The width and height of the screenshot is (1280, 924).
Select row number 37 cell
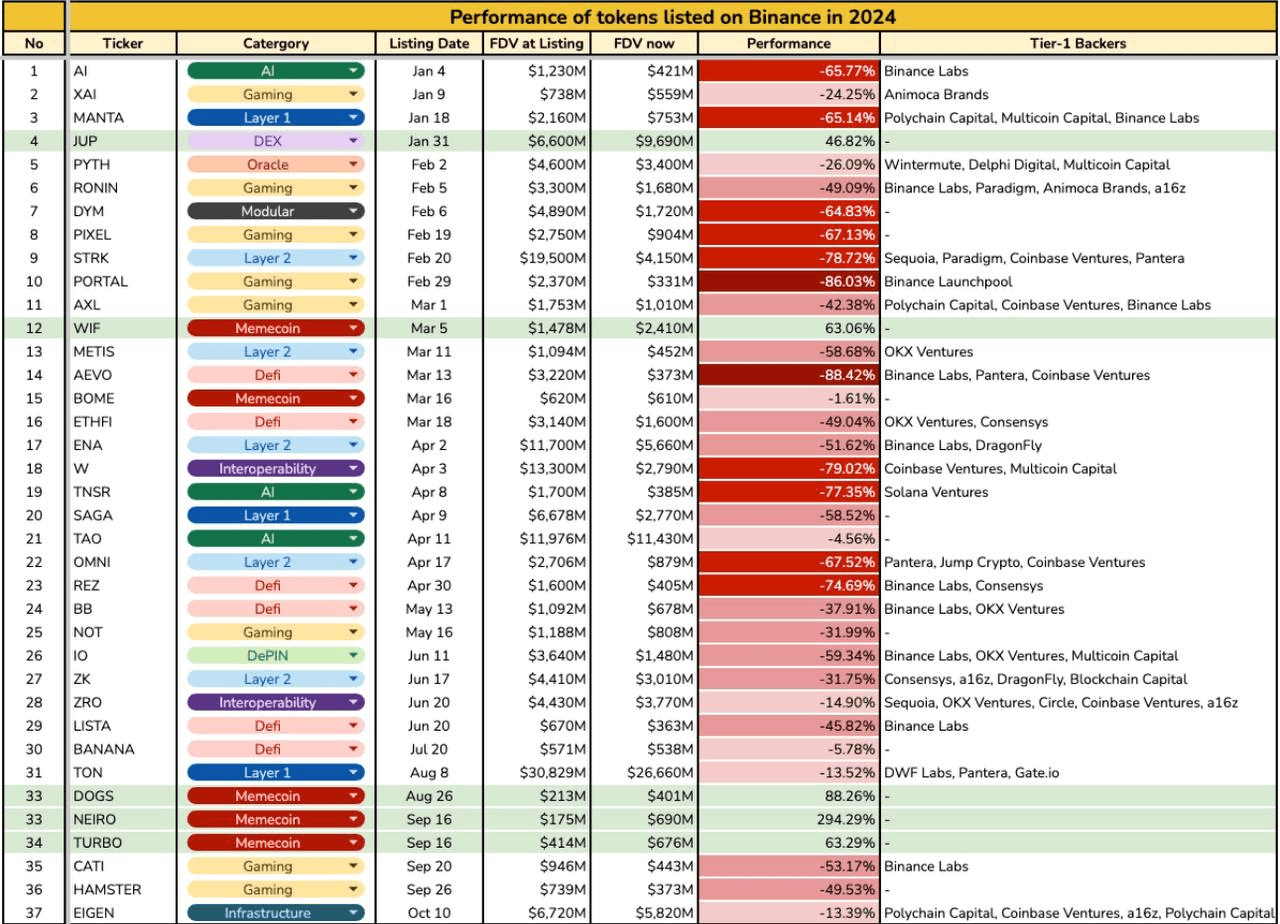coord(34,912)
